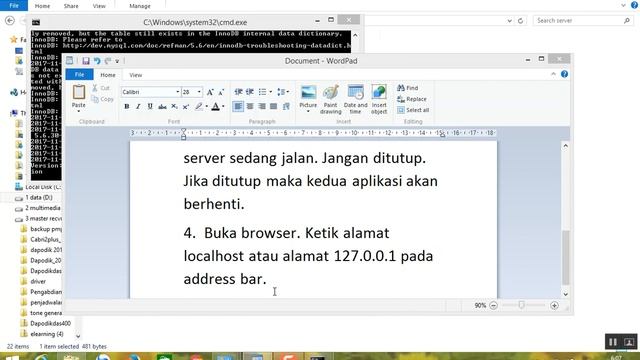Click the WordPad application menu icon
This screenshot has height=360, width=640.
[70, 61]
